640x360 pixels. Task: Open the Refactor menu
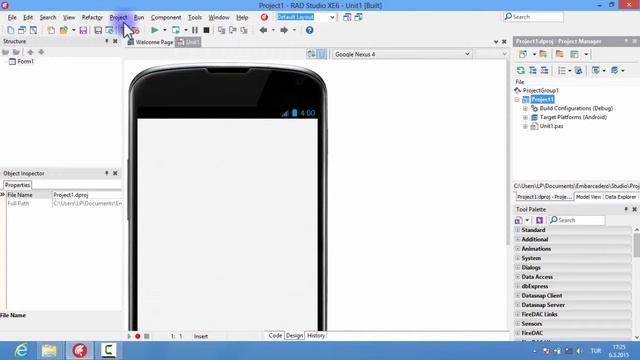click(x=92, y=18)
